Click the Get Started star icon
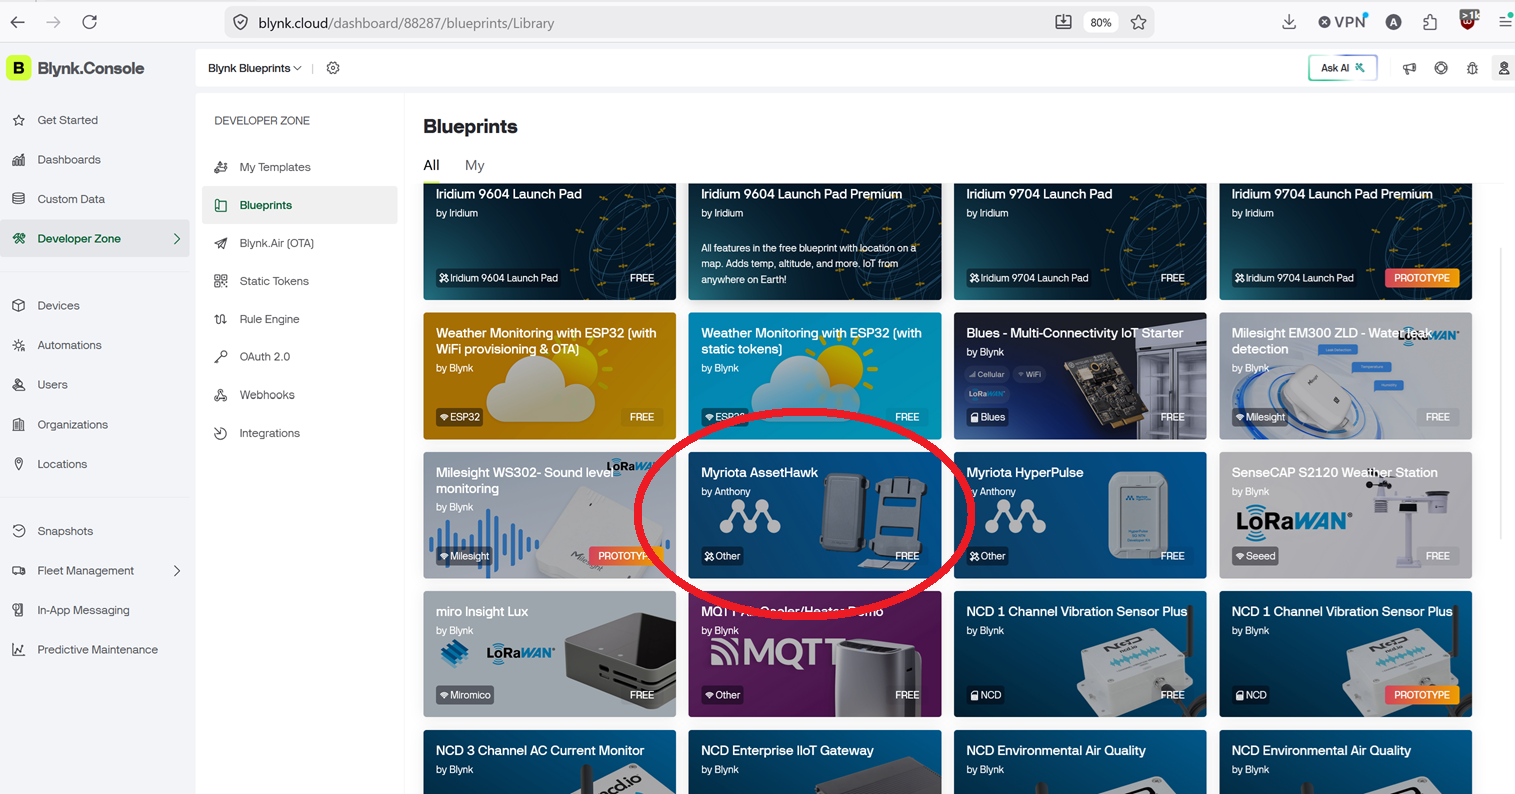Image resolution: width=1515 pixels, height=794 pixels. (19, 120)
